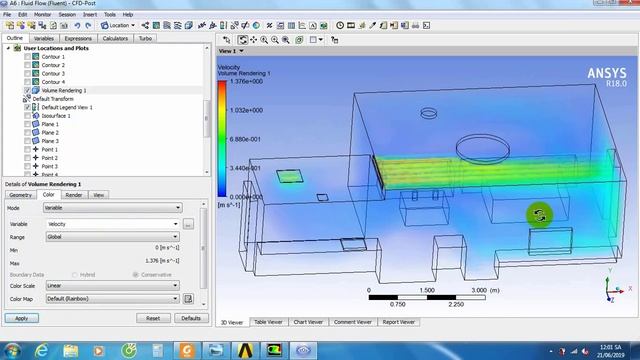This screenshot has width=640, height=360.
Task: Click the Load Results icon in toolbar
Action: click(10, 25)
